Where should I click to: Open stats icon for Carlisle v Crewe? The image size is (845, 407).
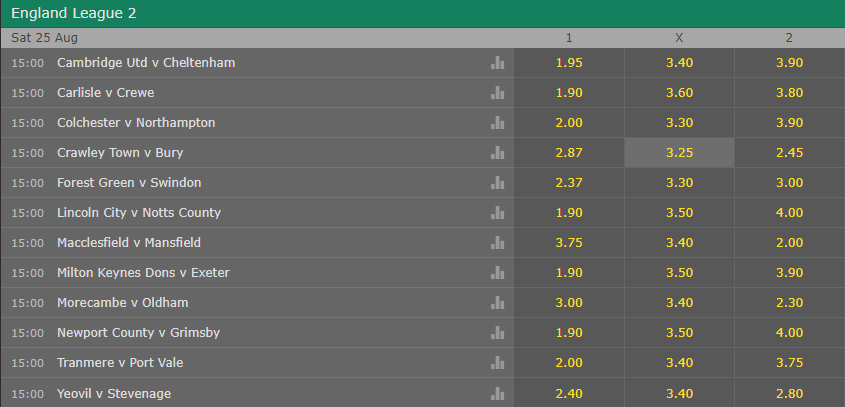(x=497, y=93)
